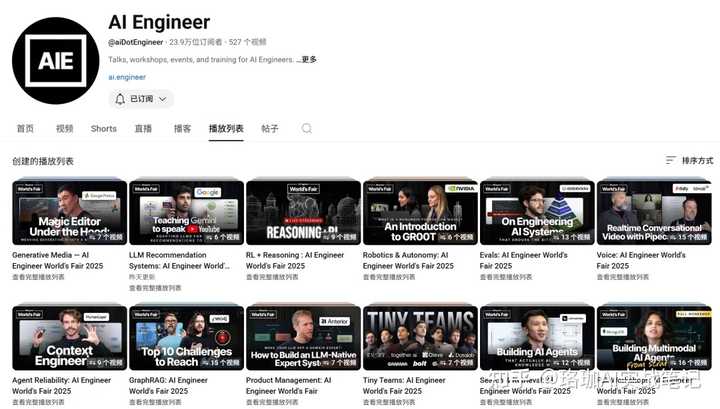
Task: Open An Introduction to GROOT thumbnail
Action: pyautogui.click(x=420, y=213)
